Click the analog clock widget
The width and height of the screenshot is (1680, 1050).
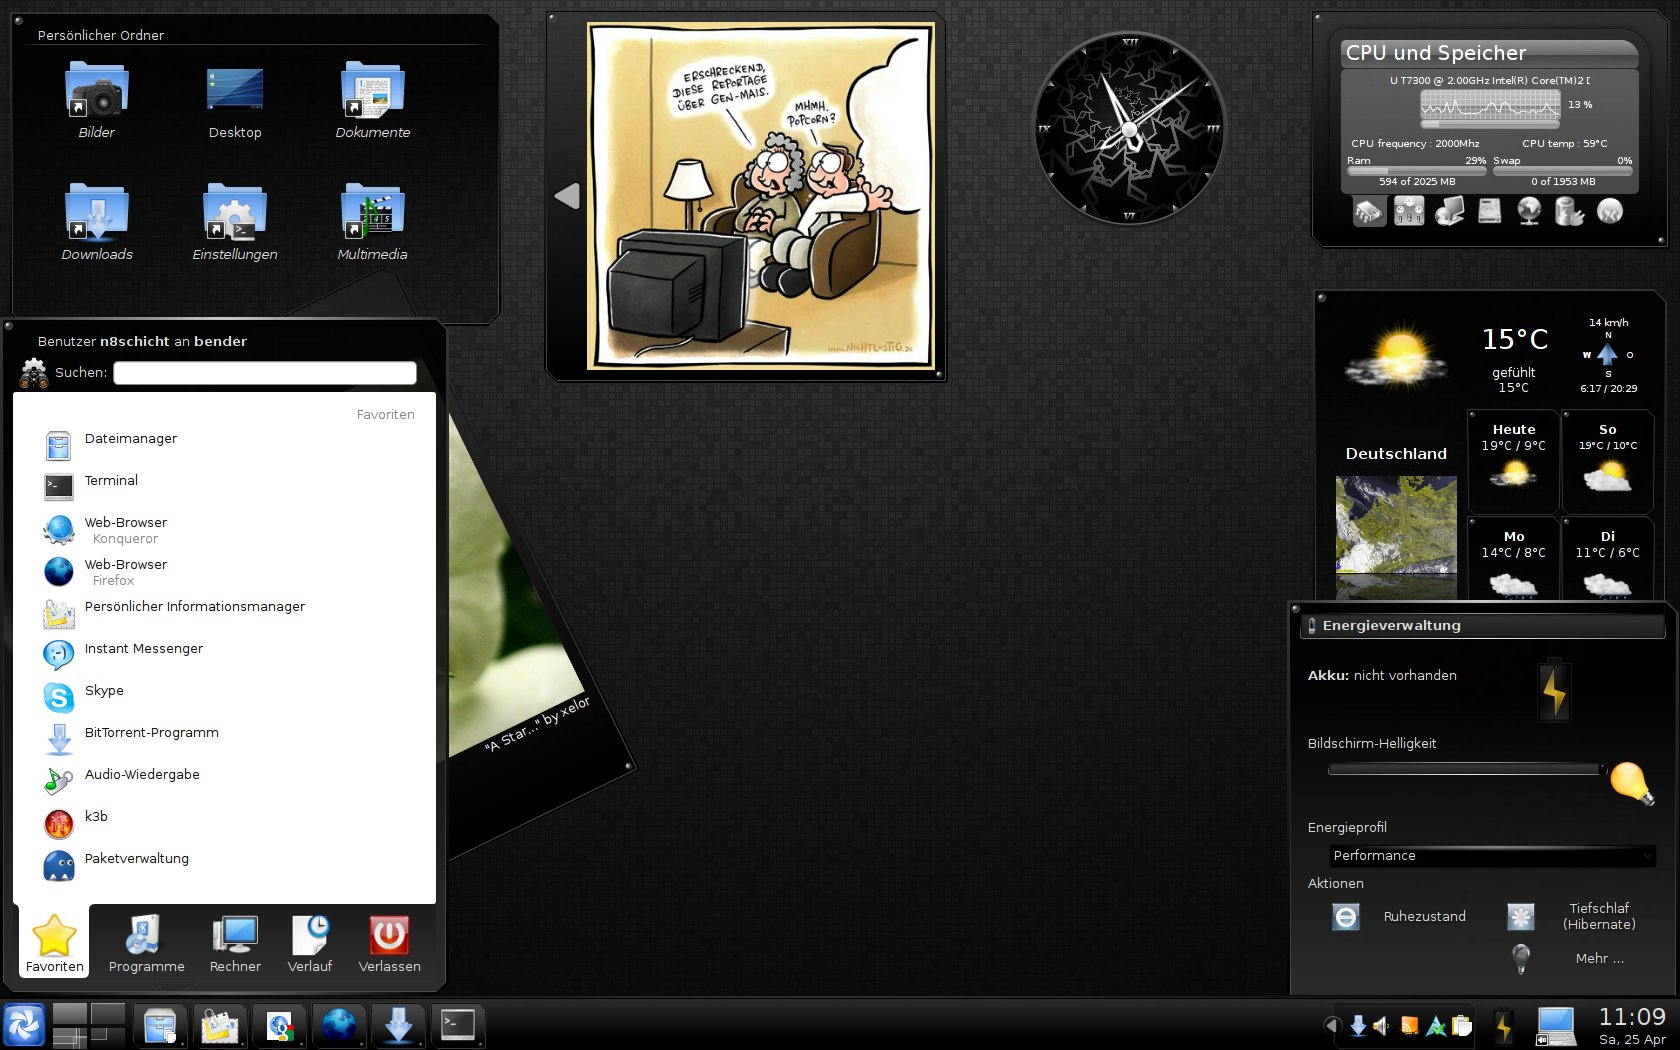point(1129,128)
